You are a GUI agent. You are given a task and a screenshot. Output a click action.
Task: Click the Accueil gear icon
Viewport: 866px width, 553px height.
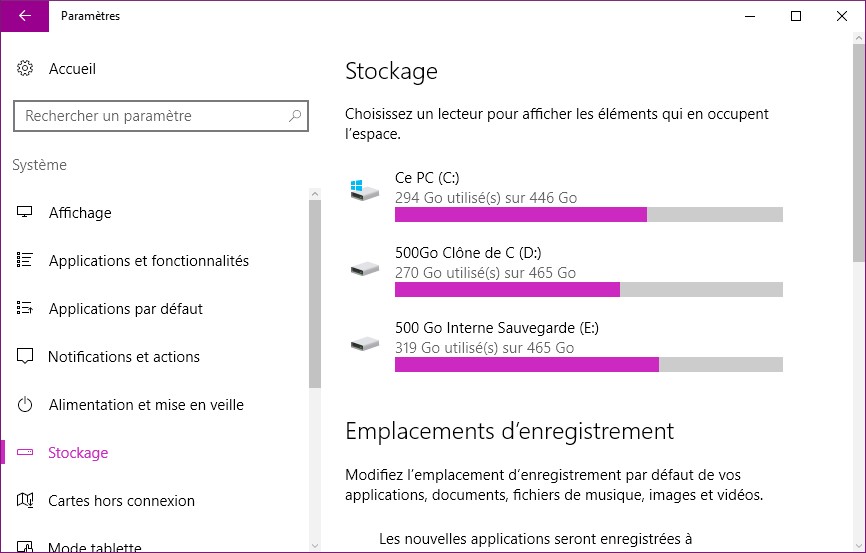(25, 69)
